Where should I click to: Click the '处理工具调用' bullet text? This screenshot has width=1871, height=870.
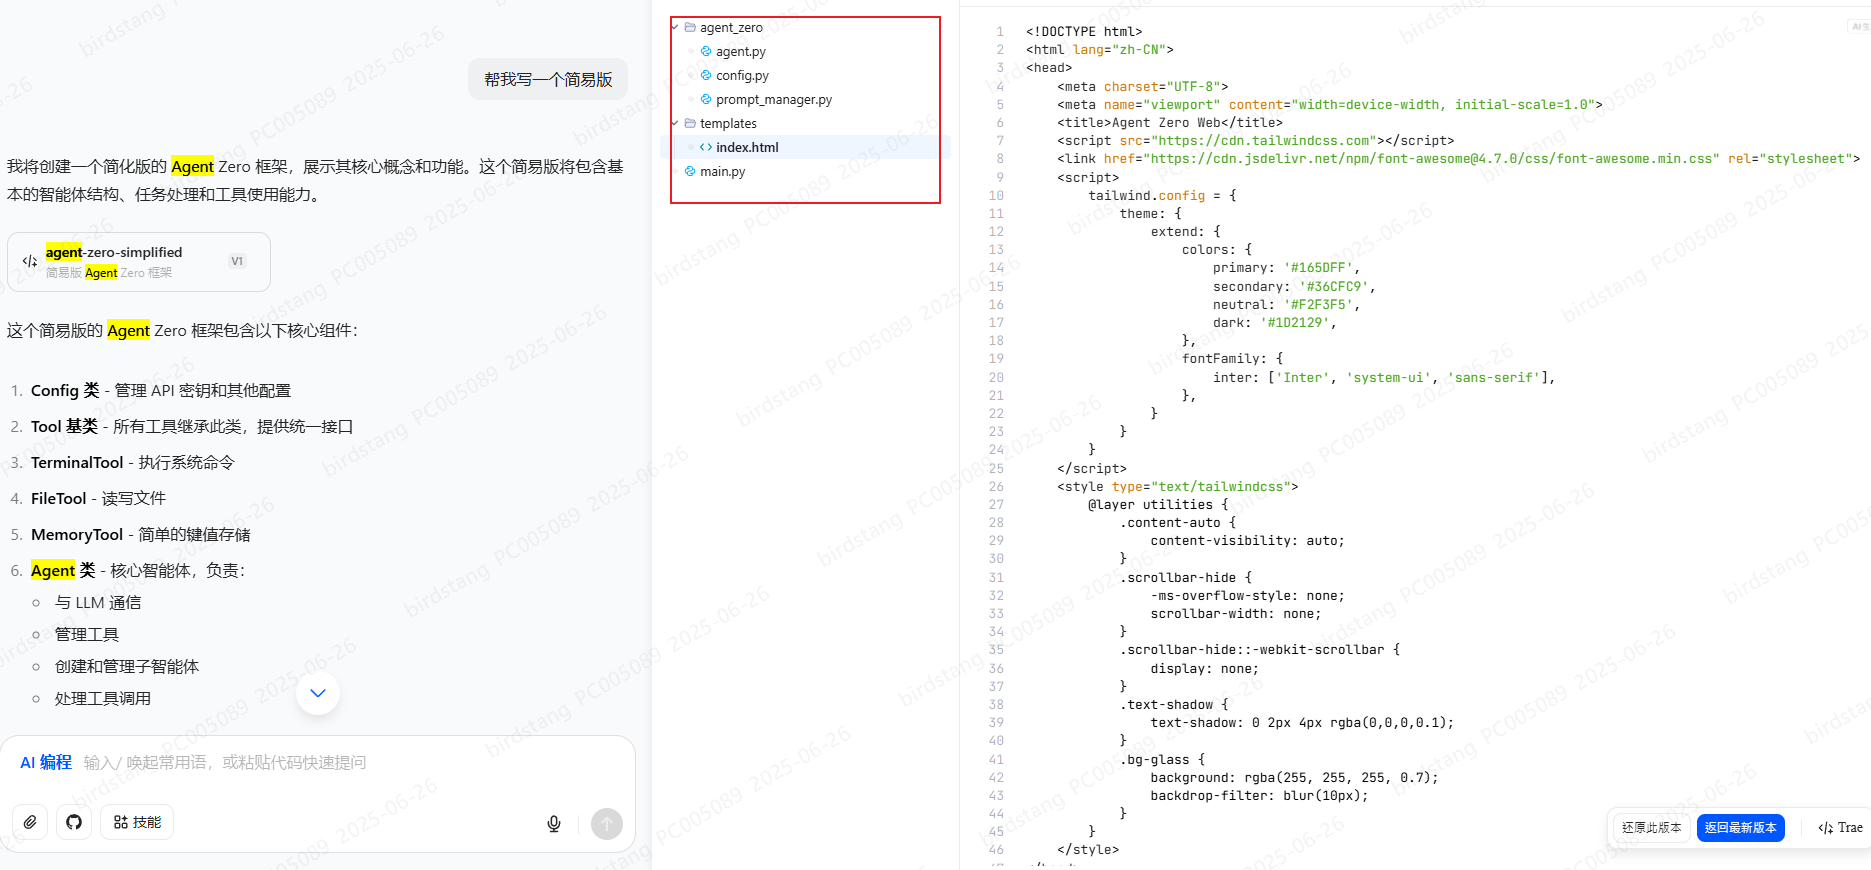(103, 699)
